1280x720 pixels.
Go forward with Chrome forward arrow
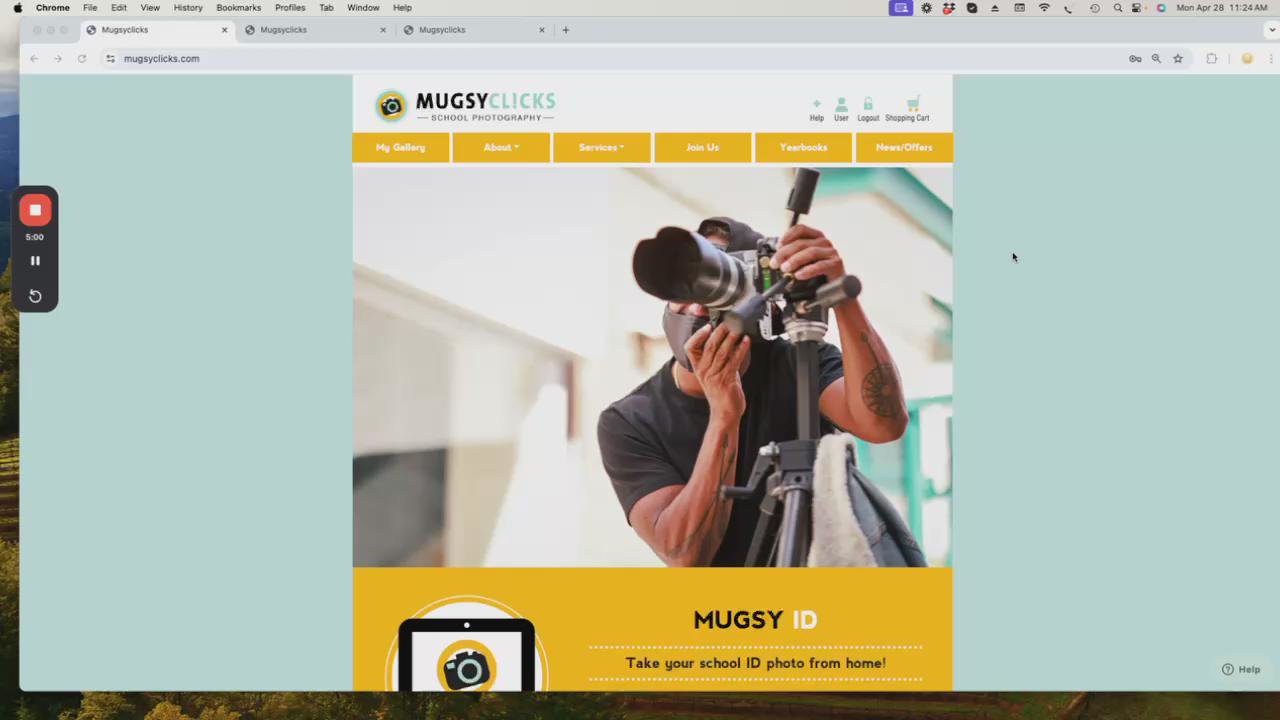[58, 58]
